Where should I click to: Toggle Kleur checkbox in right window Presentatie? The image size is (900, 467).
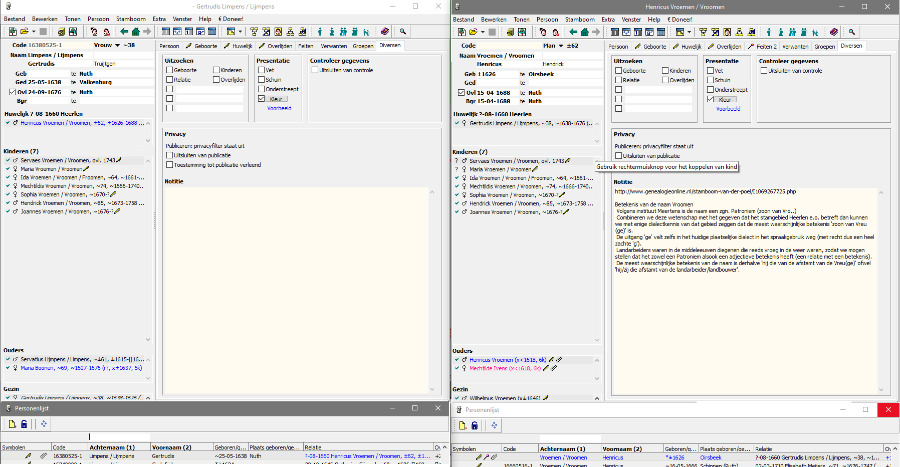coord(710,99)
